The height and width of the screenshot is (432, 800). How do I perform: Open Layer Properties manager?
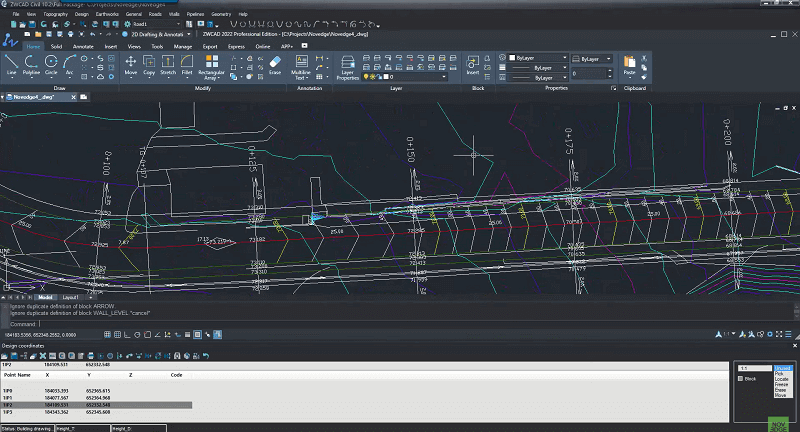pos(347,68)
